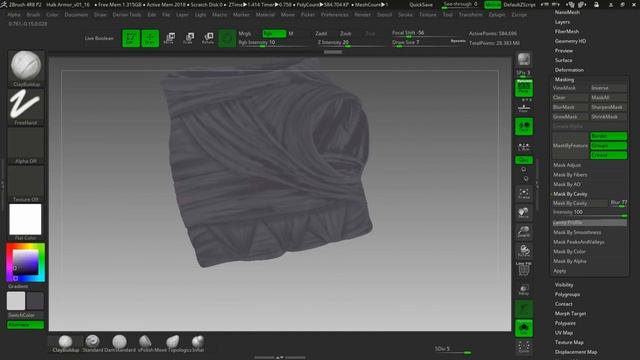Open the Material menu
Screen dimensions: 640x360
click(265, 15)
